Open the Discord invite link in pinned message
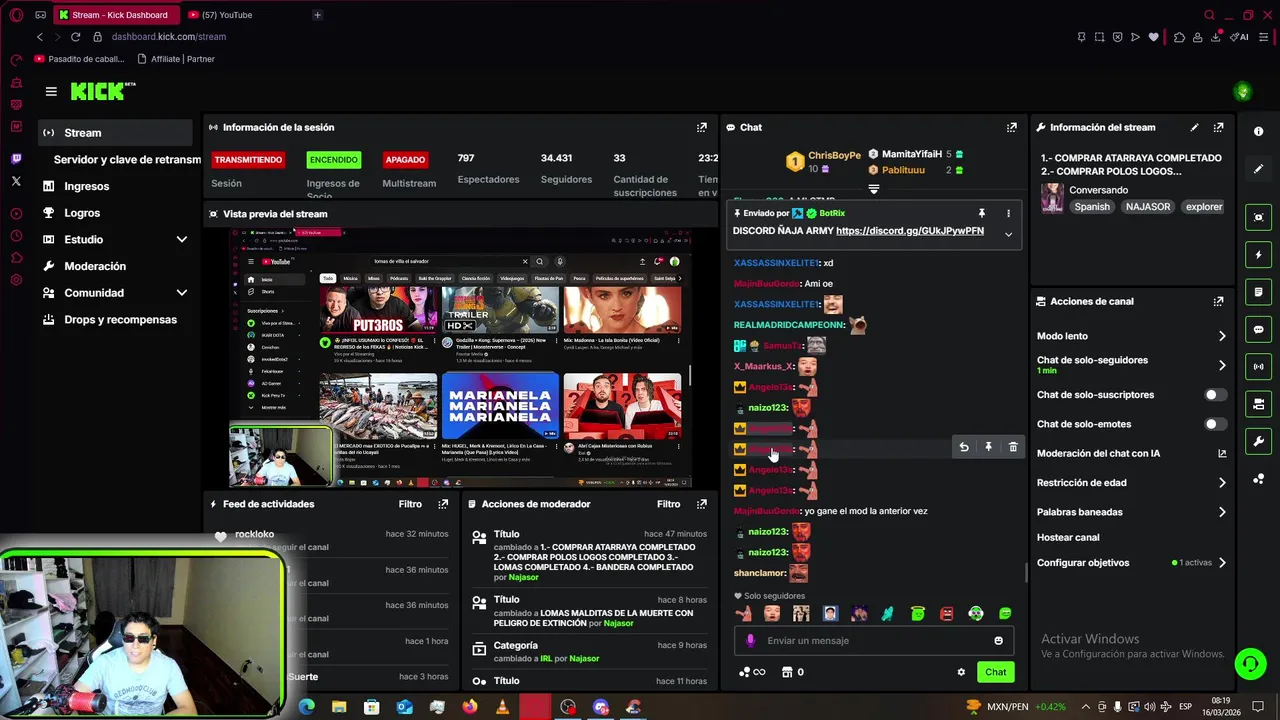This screenshot has width=1280, height=720. [x=910, y=231]
